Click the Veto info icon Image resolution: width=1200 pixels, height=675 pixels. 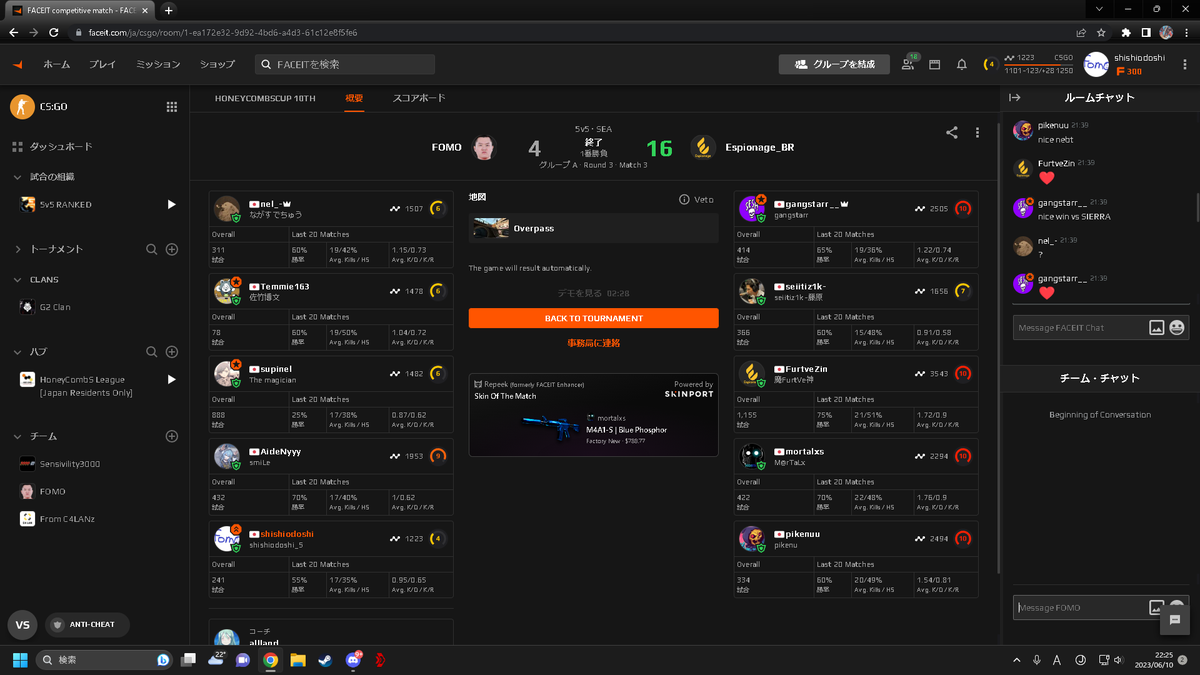(685, 200)
